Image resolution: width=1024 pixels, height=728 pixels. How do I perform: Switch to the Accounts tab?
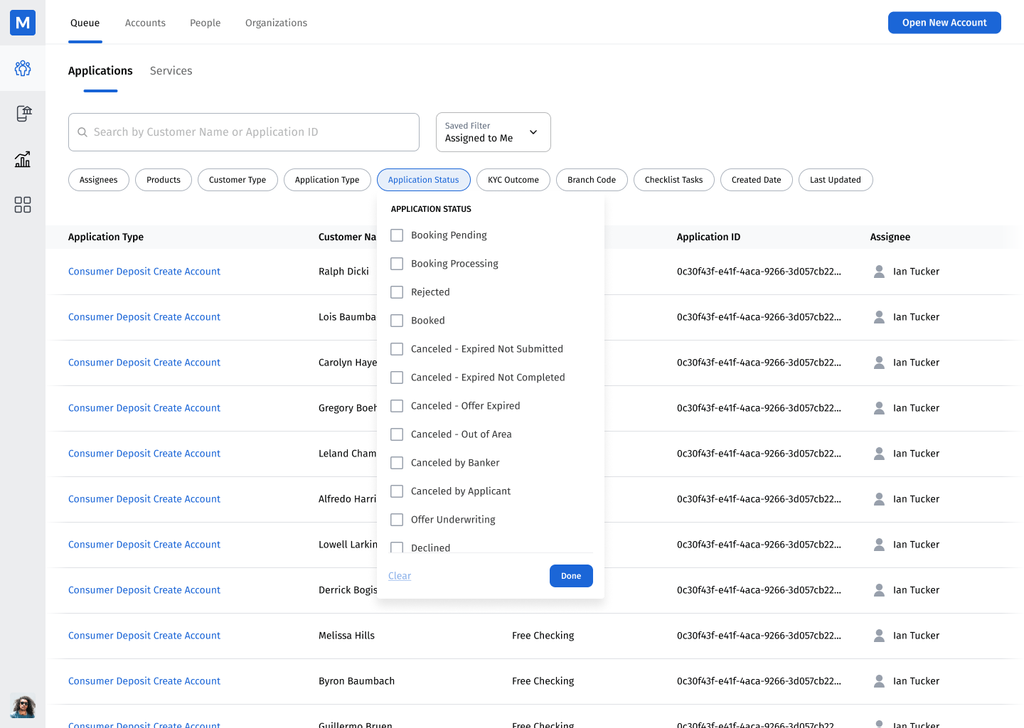(145, 23)
